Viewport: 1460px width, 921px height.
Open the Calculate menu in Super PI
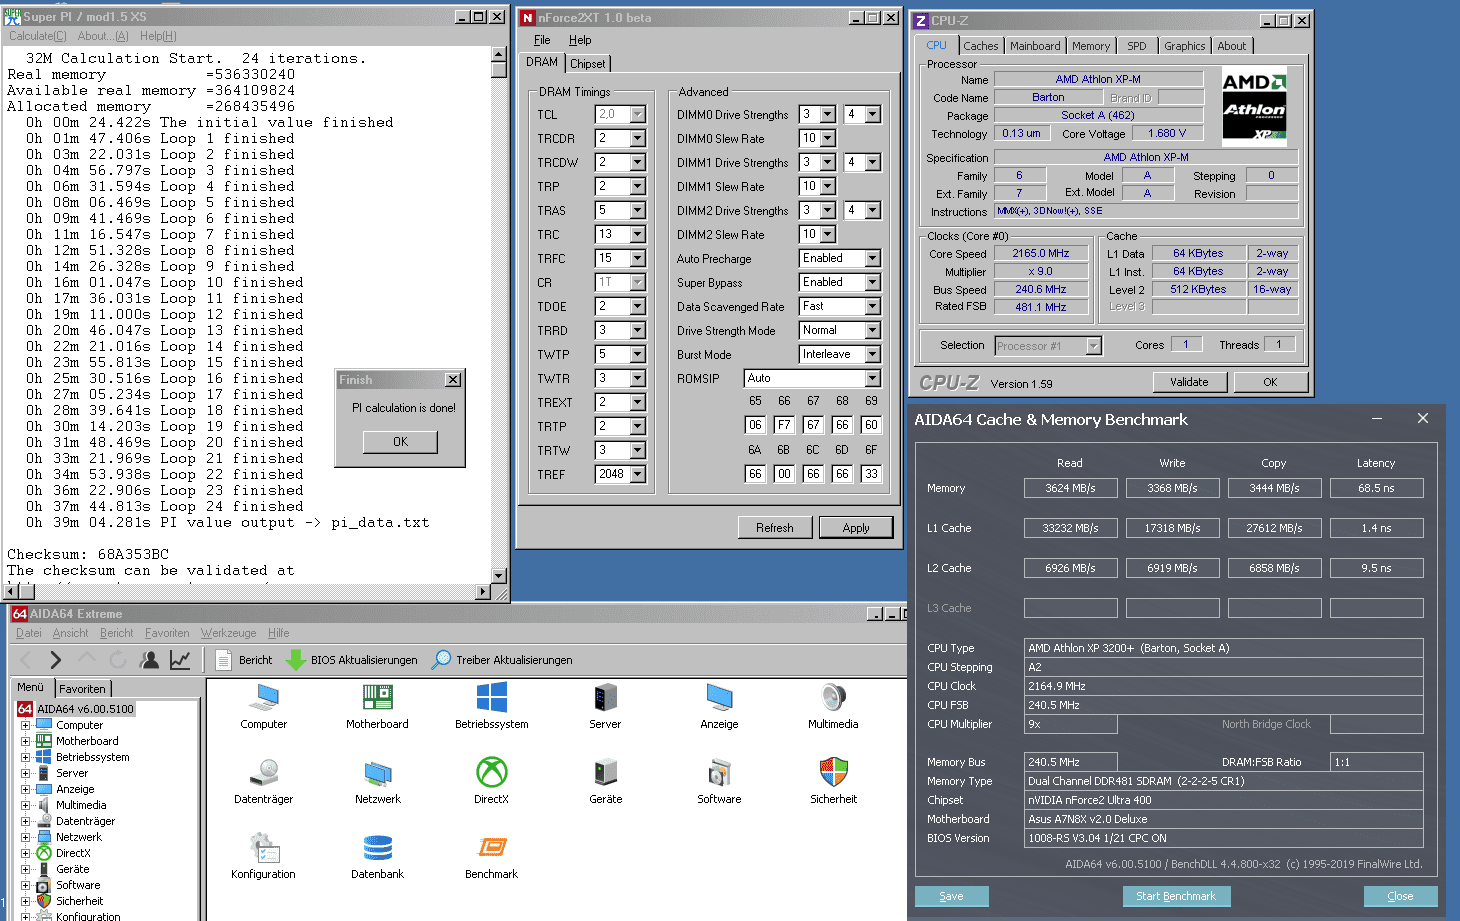(38, 36)
